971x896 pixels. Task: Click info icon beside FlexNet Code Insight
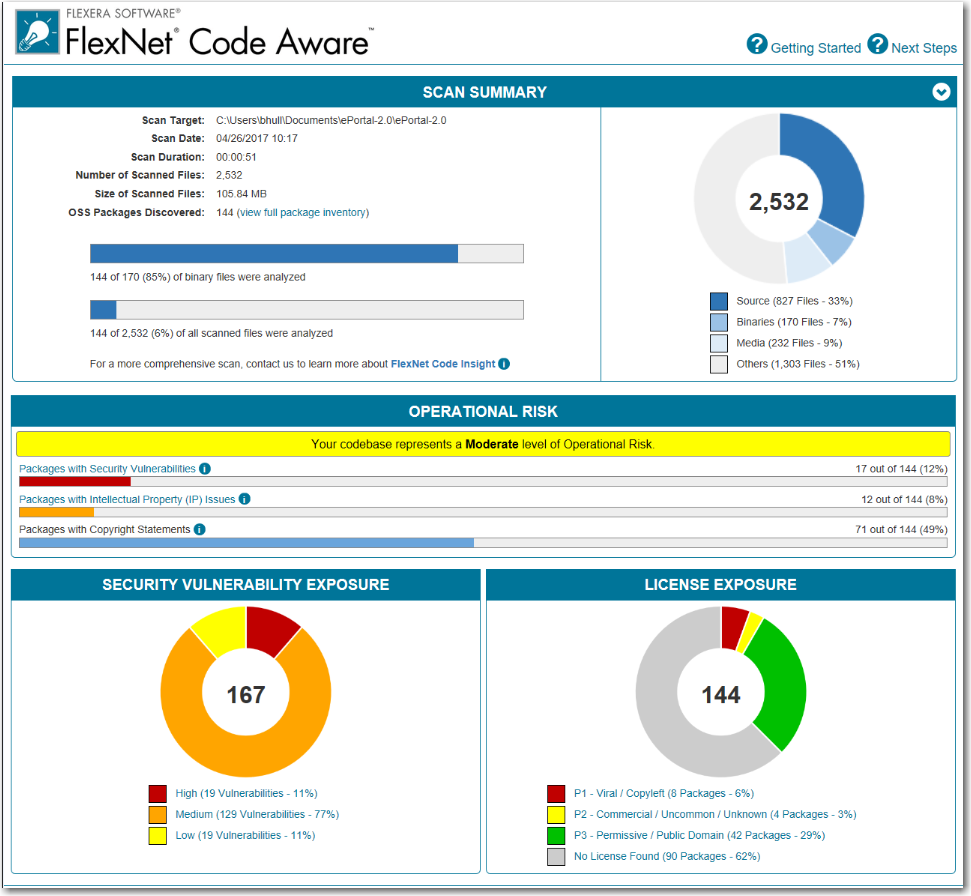point(504,364)
